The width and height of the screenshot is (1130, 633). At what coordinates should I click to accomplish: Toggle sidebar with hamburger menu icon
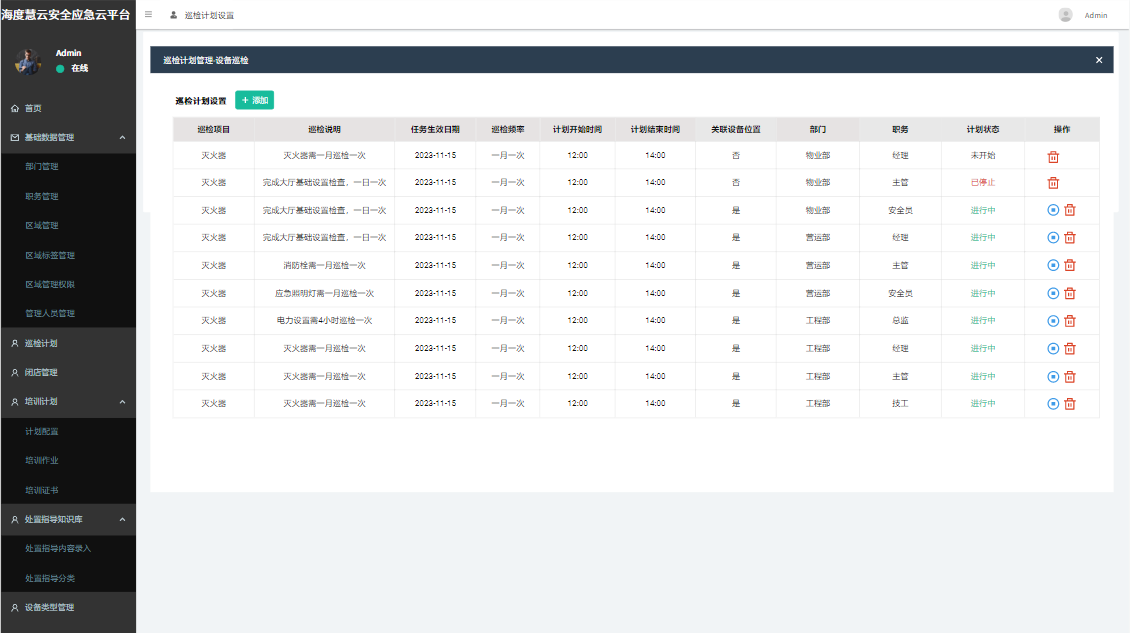click(x=149, y=15)
